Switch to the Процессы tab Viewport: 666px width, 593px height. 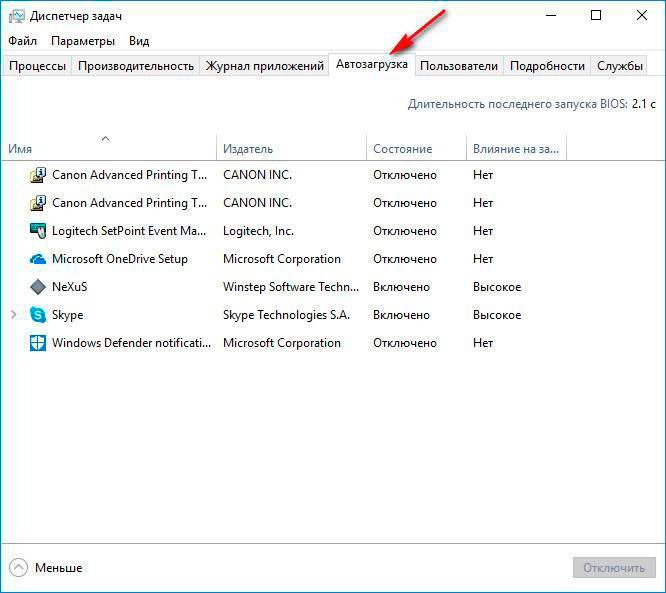tap(37, 66)
